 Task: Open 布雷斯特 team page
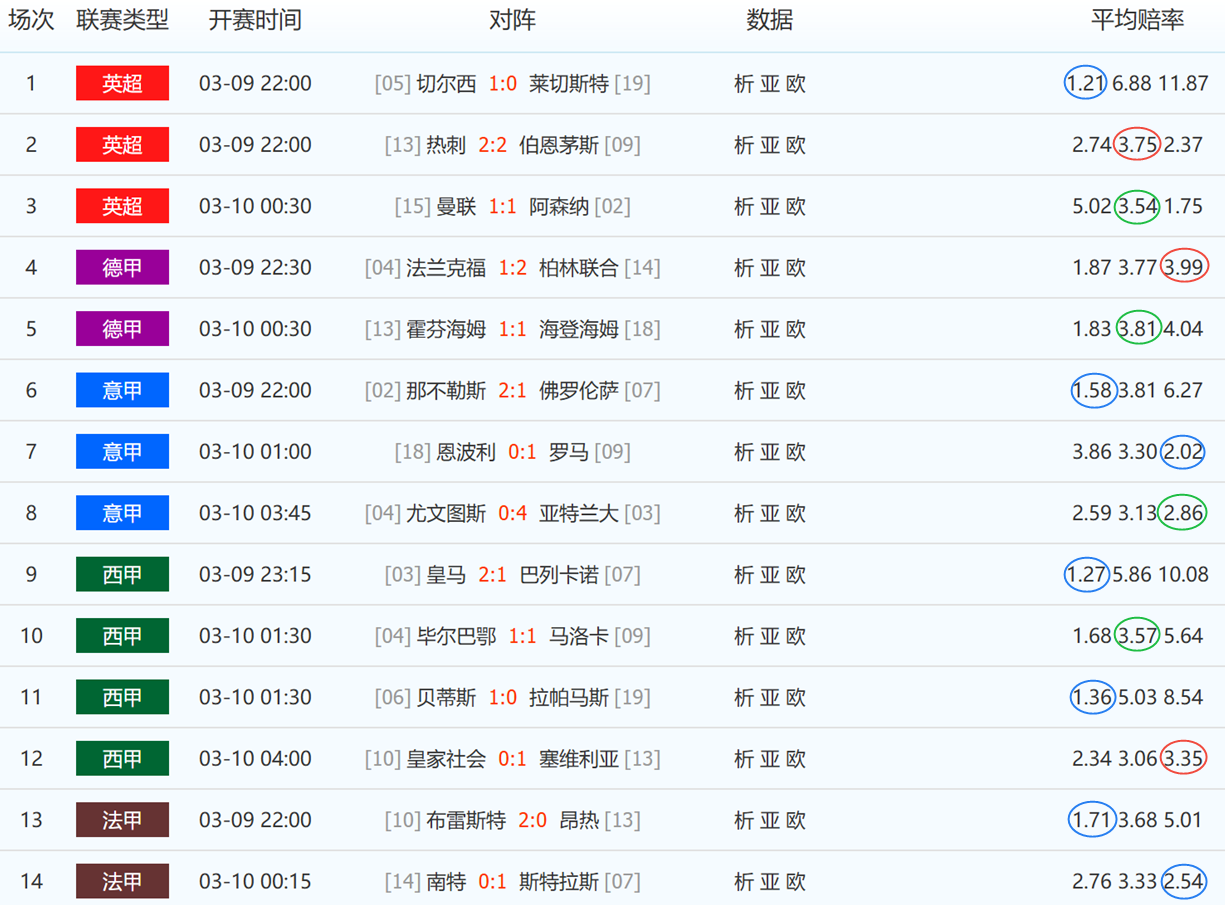point(466,820)
